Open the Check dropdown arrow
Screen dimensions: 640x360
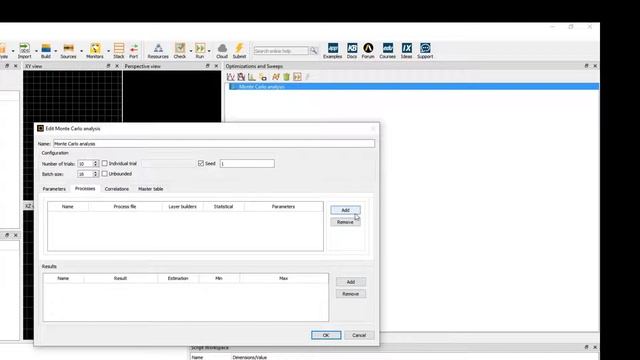point(191,51)
